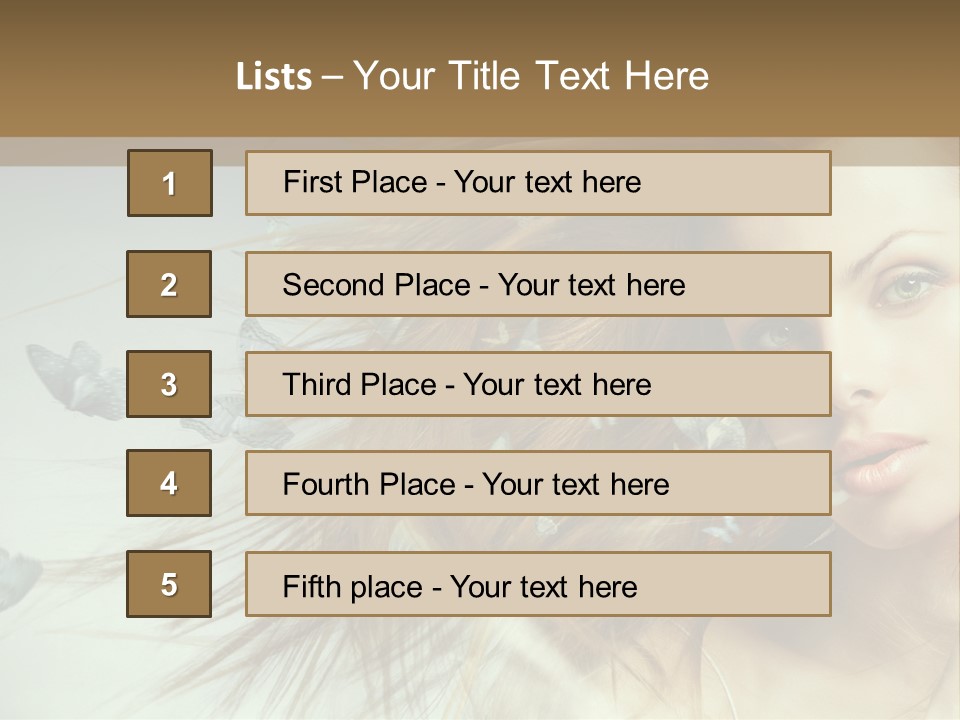Click the number 5 box
Screen dimensions: 960x720
(x=169, y=584)
